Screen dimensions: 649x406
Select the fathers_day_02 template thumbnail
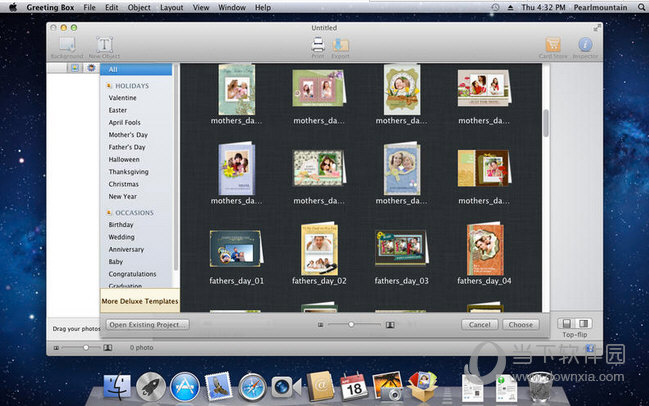(x=319, y=248)
